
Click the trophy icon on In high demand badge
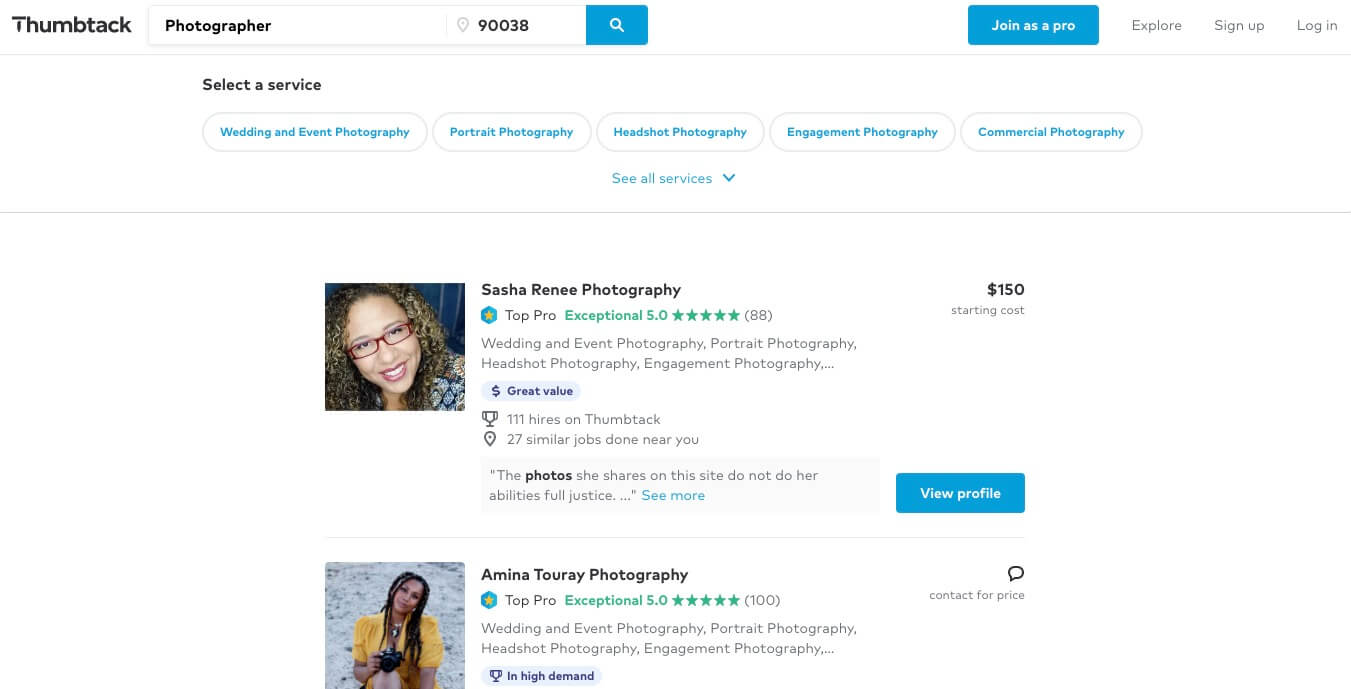[496, 676]
